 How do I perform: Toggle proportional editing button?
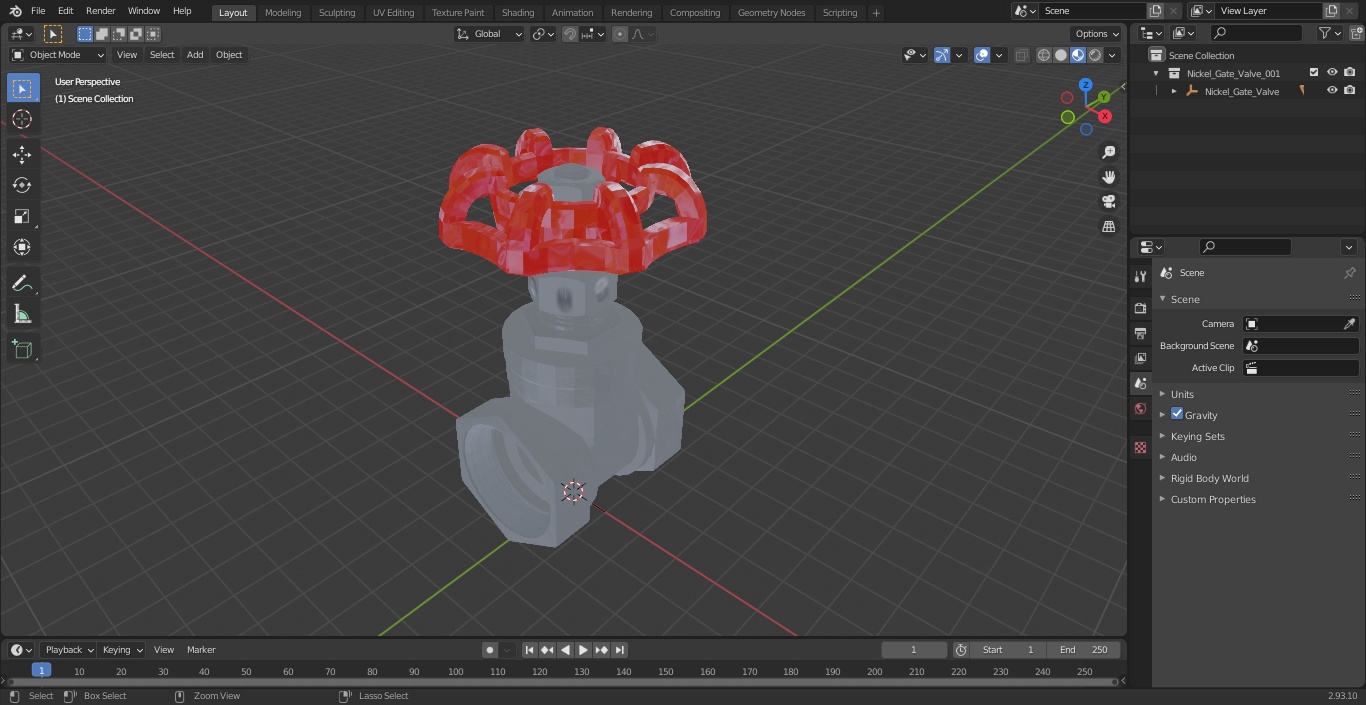point(620,34)
